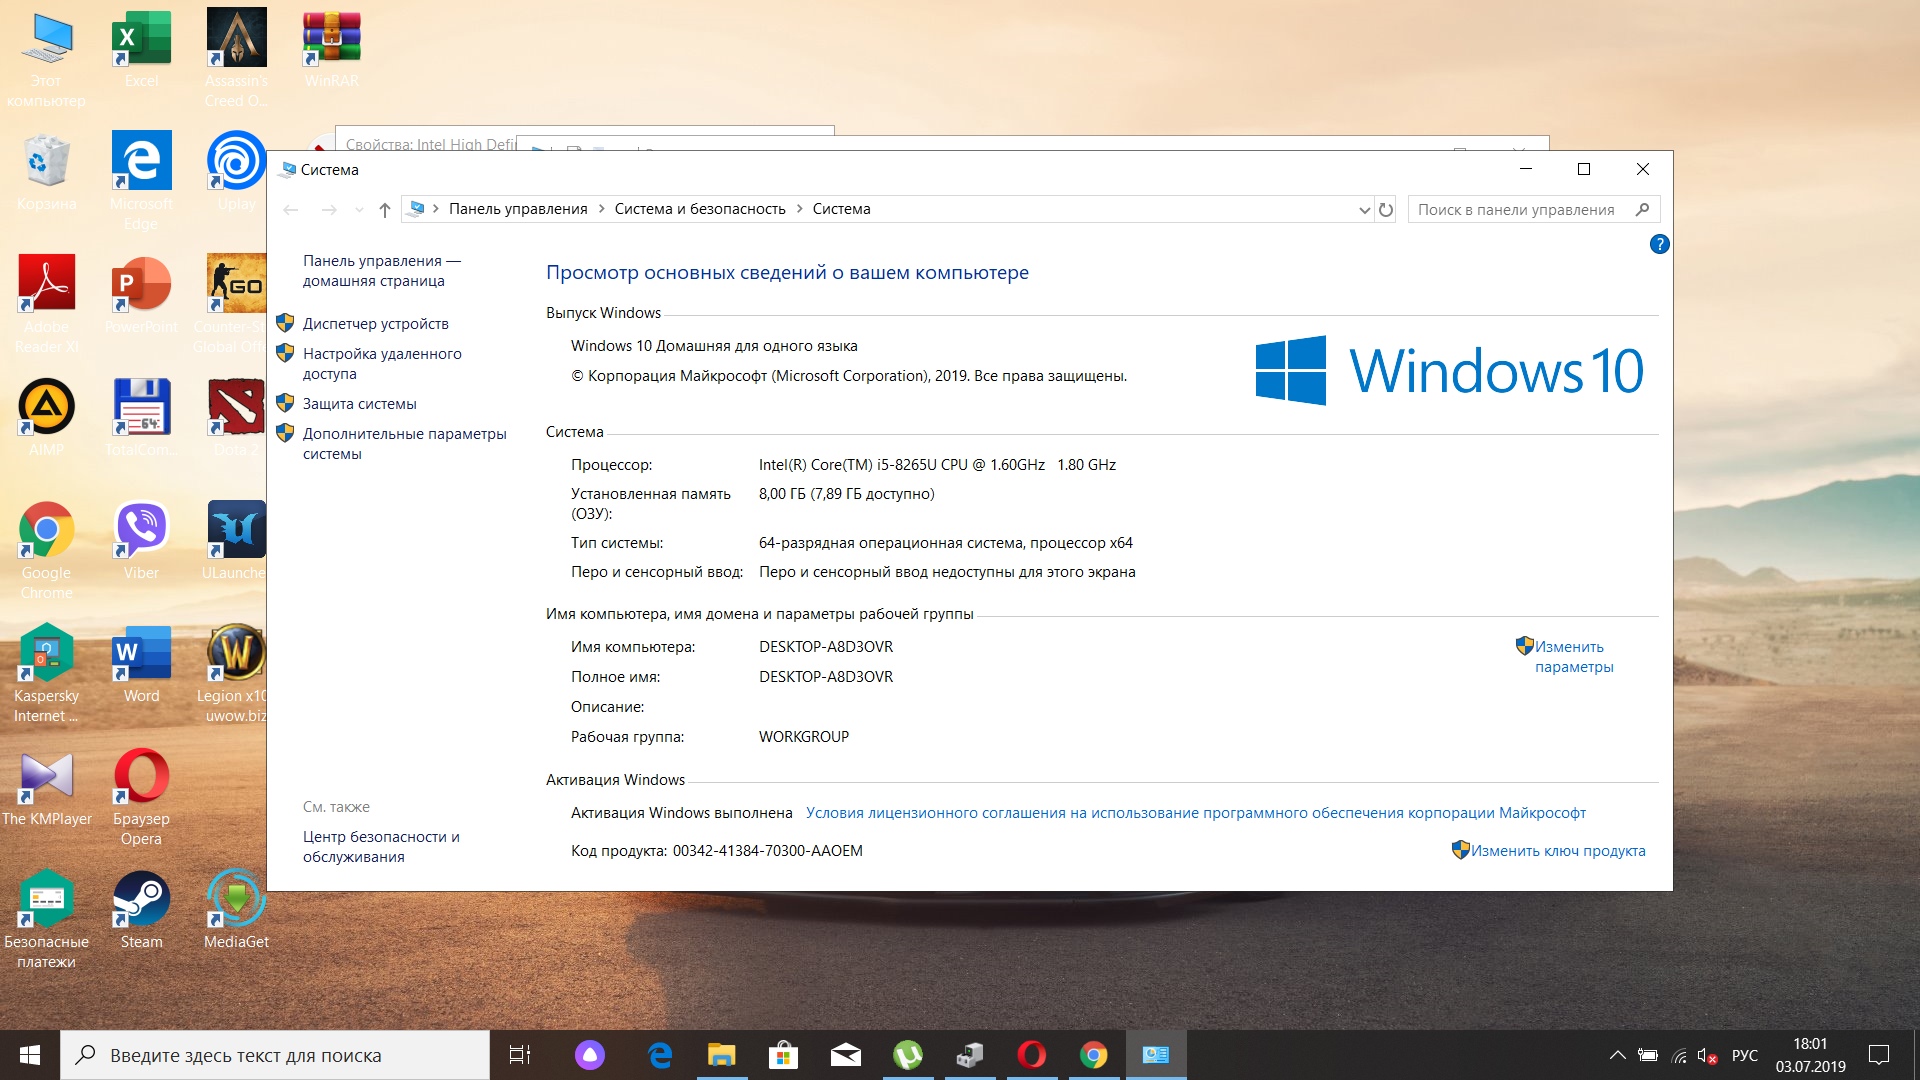Open Система и безопасность breadcrumb dropdown
The height and width of the screenshot is (1080, 1920).
pos(798,208)
